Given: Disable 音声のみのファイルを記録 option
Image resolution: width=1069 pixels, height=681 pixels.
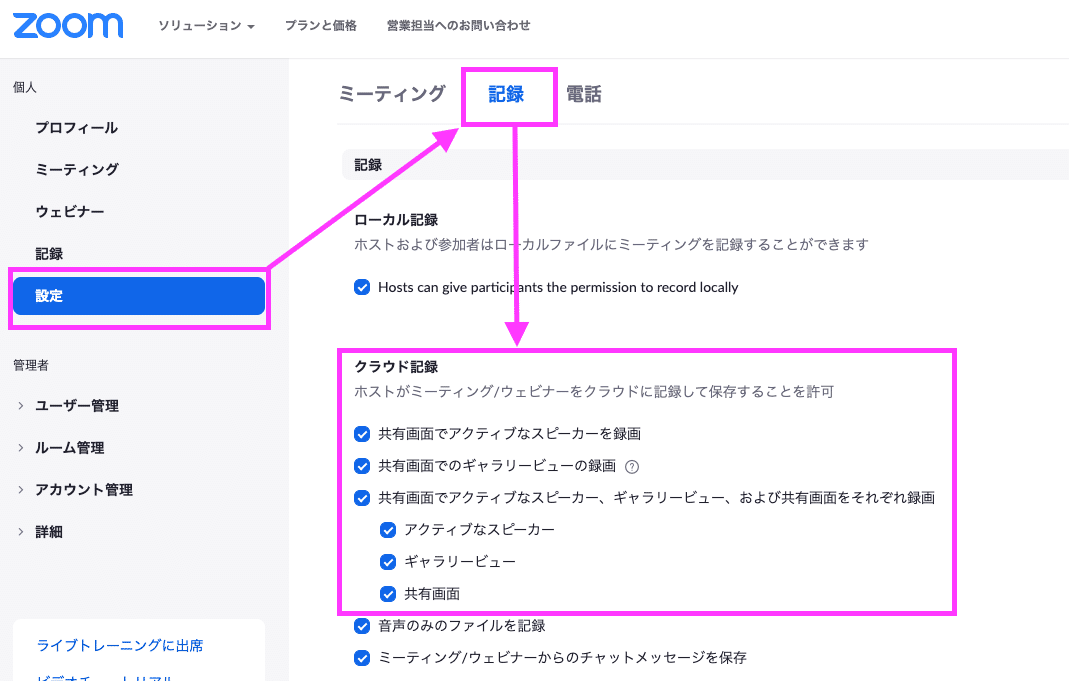Looking at the screenshot, I should point(362,625).
